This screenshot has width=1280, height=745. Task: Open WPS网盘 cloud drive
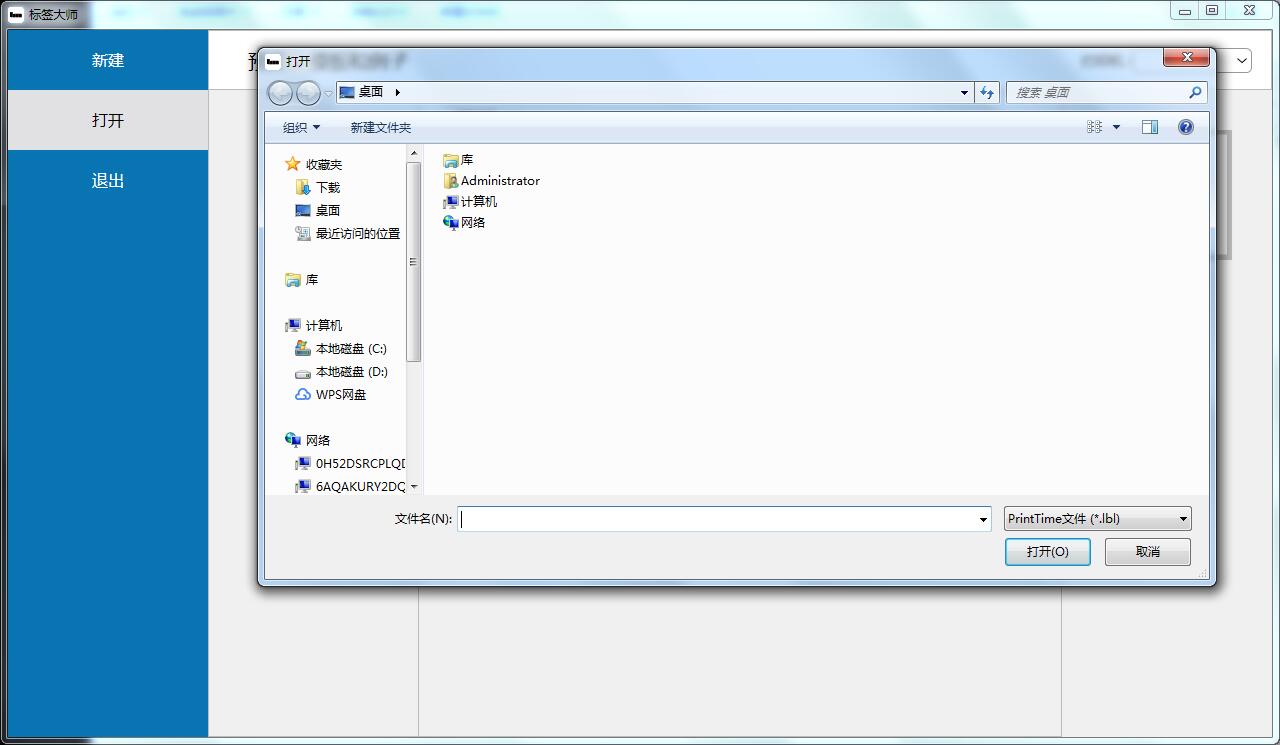[340, 395]
